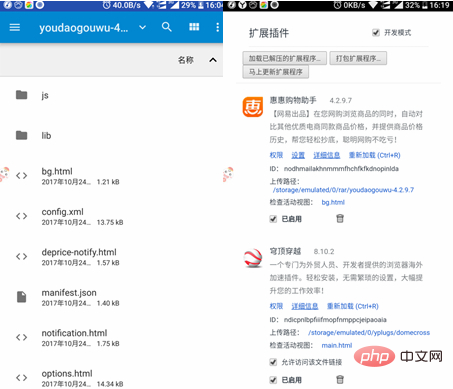453x389 pixels.
Task: Select the config.xml code file icon
Action: coord(22,216)
